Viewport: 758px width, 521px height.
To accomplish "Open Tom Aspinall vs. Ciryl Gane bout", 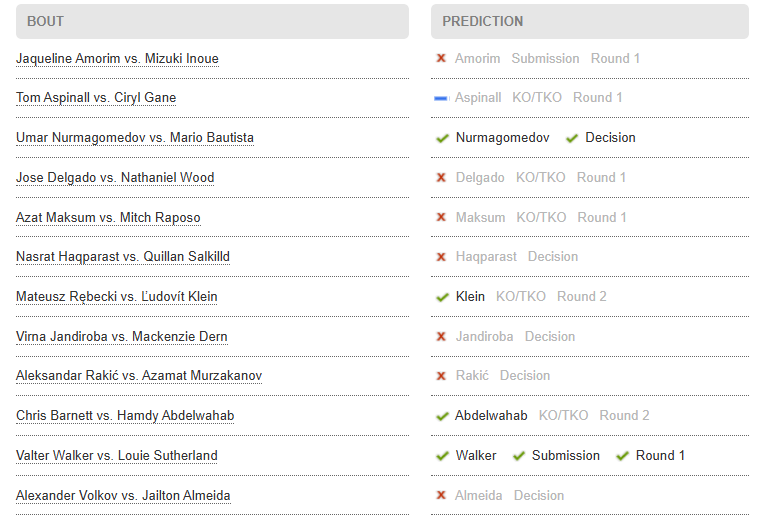I will [x=96, y=98].
